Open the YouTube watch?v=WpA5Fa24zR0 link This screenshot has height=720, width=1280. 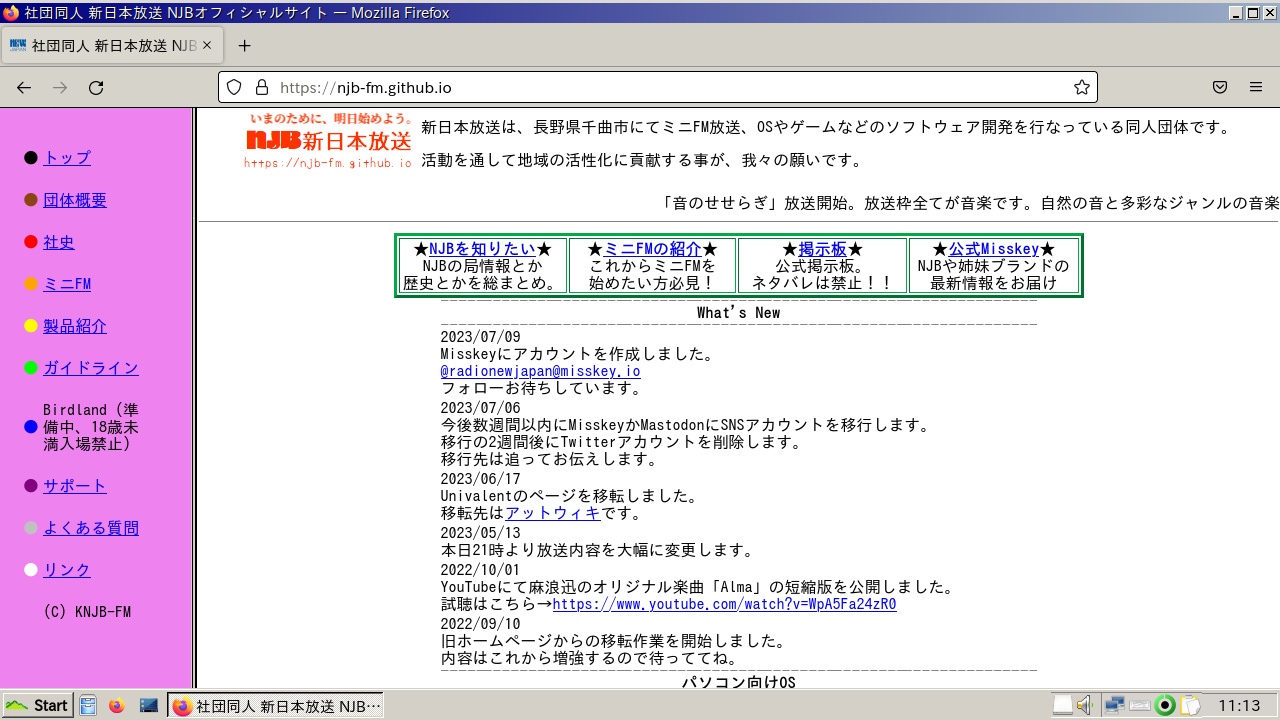[725, 604]
